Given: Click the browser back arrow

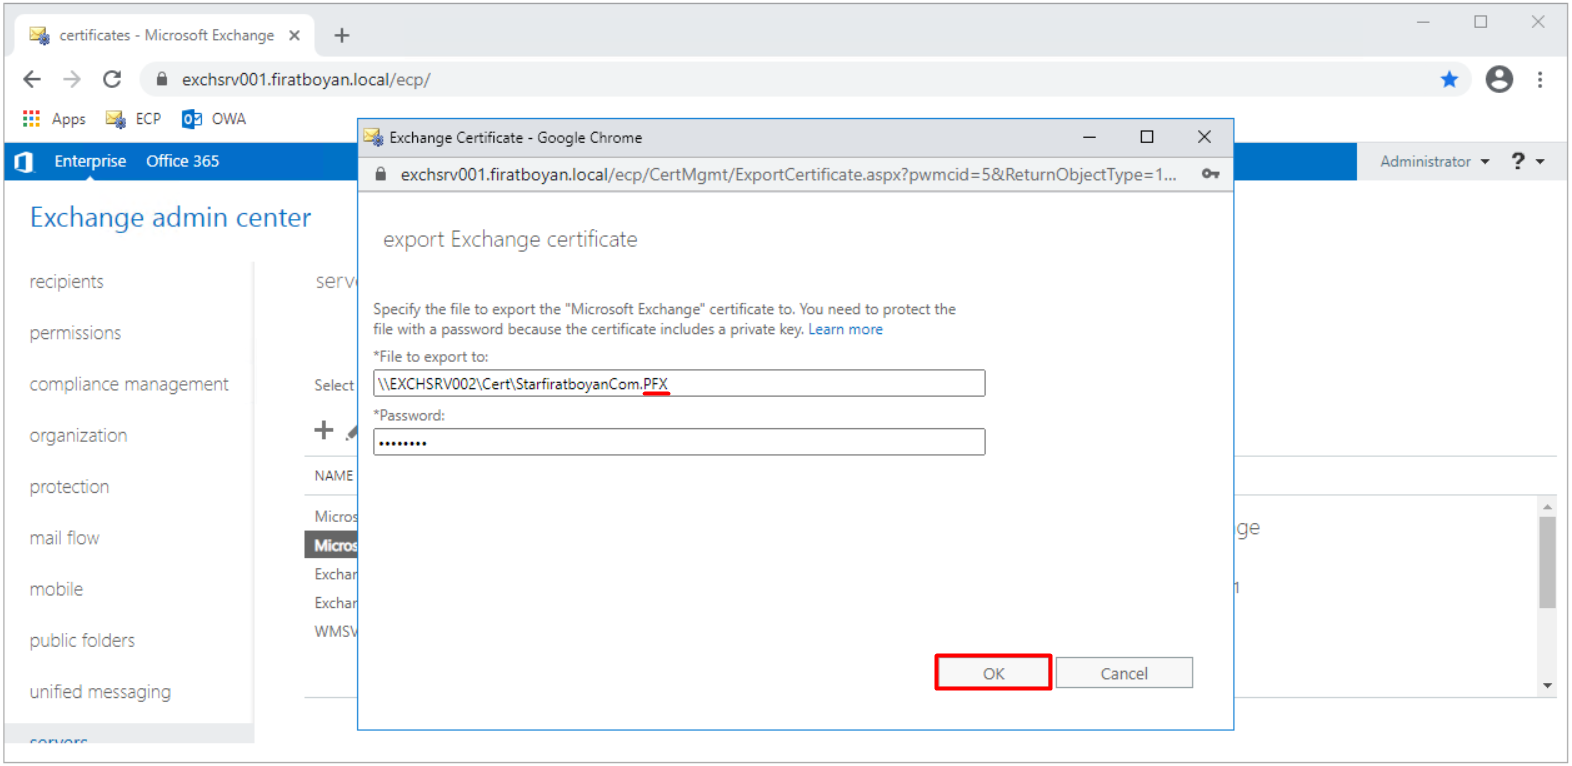Looking at the screenshot, I should tap(32, 79).
